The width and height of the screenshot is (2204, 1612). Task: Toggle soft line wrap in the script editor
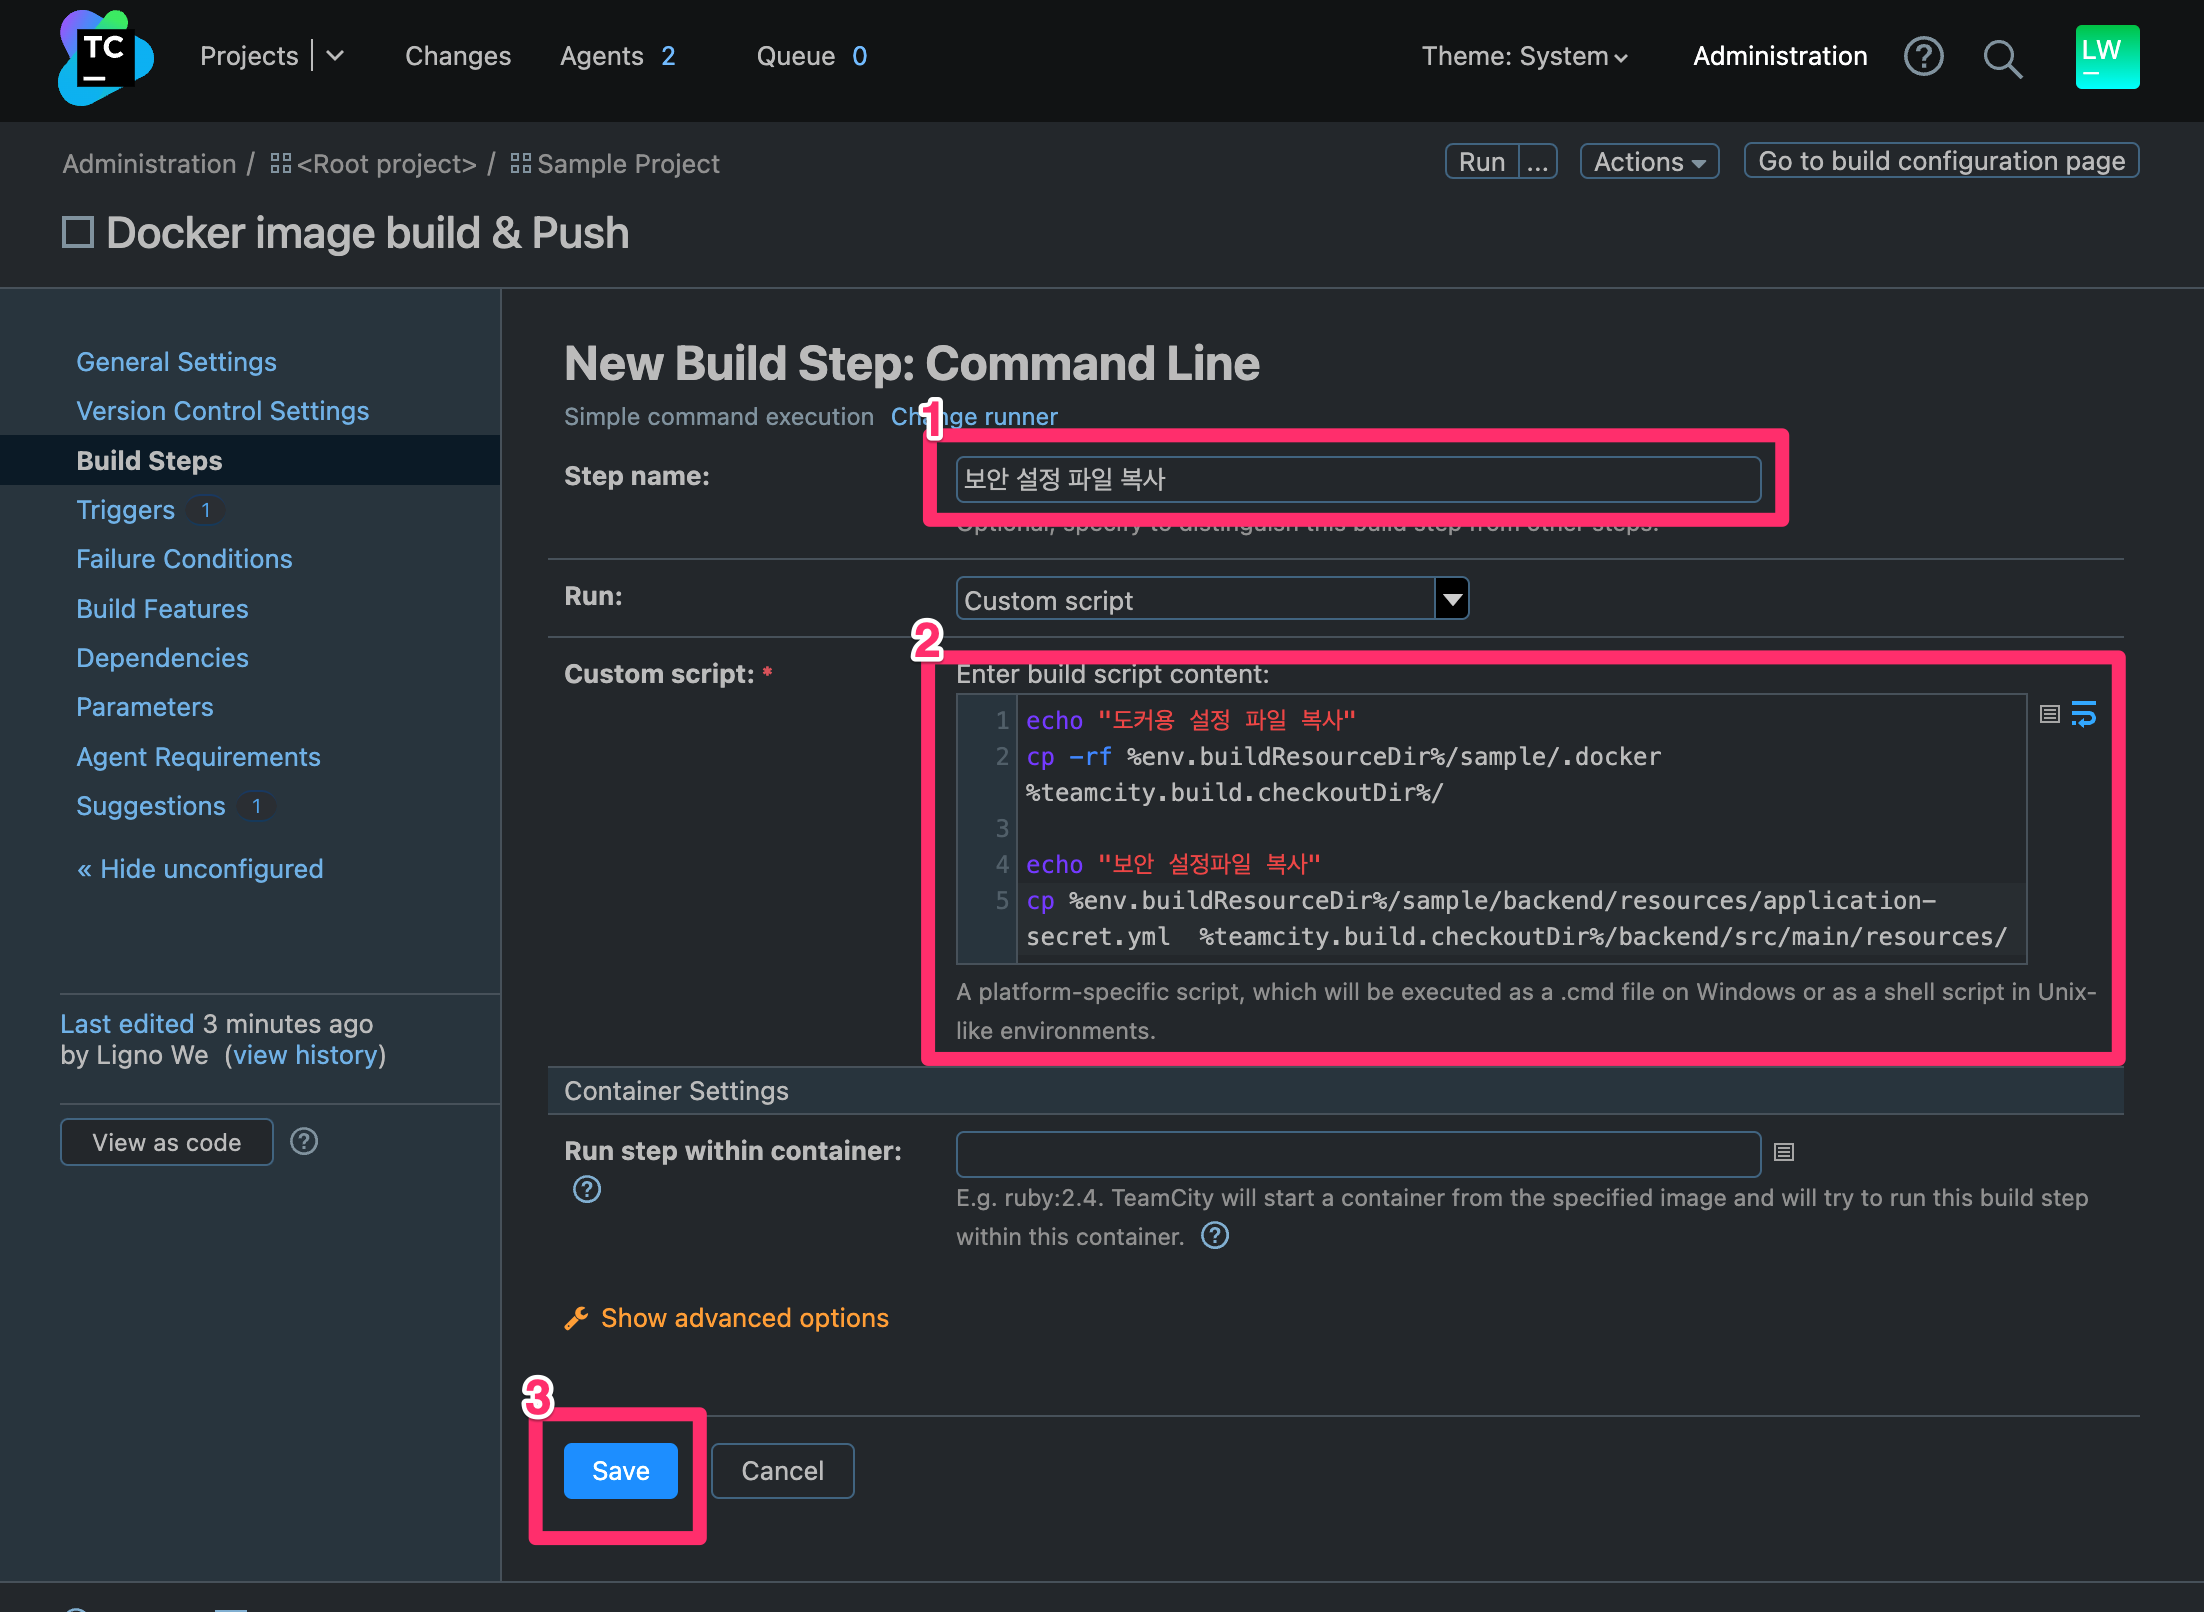[2085, 714]
